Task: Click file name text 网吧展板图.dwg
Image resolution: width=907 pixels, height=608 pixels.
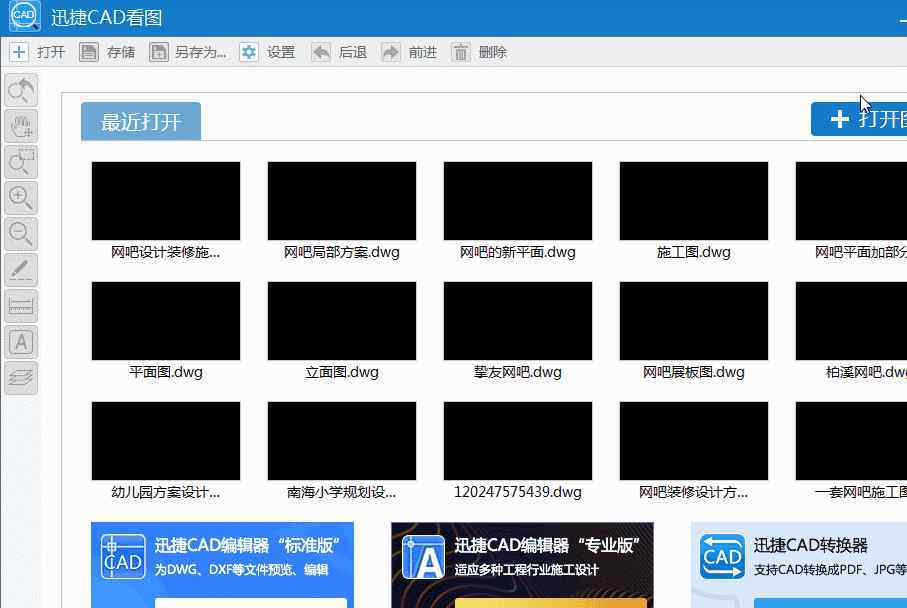Action: (694, 373)
